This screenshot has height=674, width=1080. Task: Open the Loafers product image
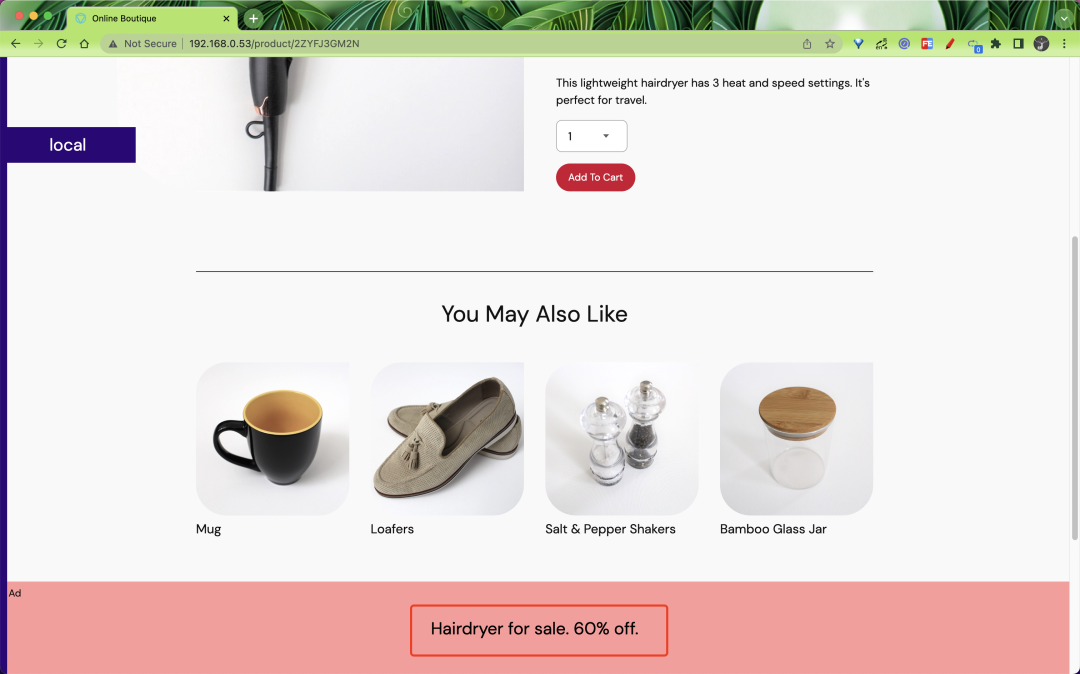click(x=447, y=439)
